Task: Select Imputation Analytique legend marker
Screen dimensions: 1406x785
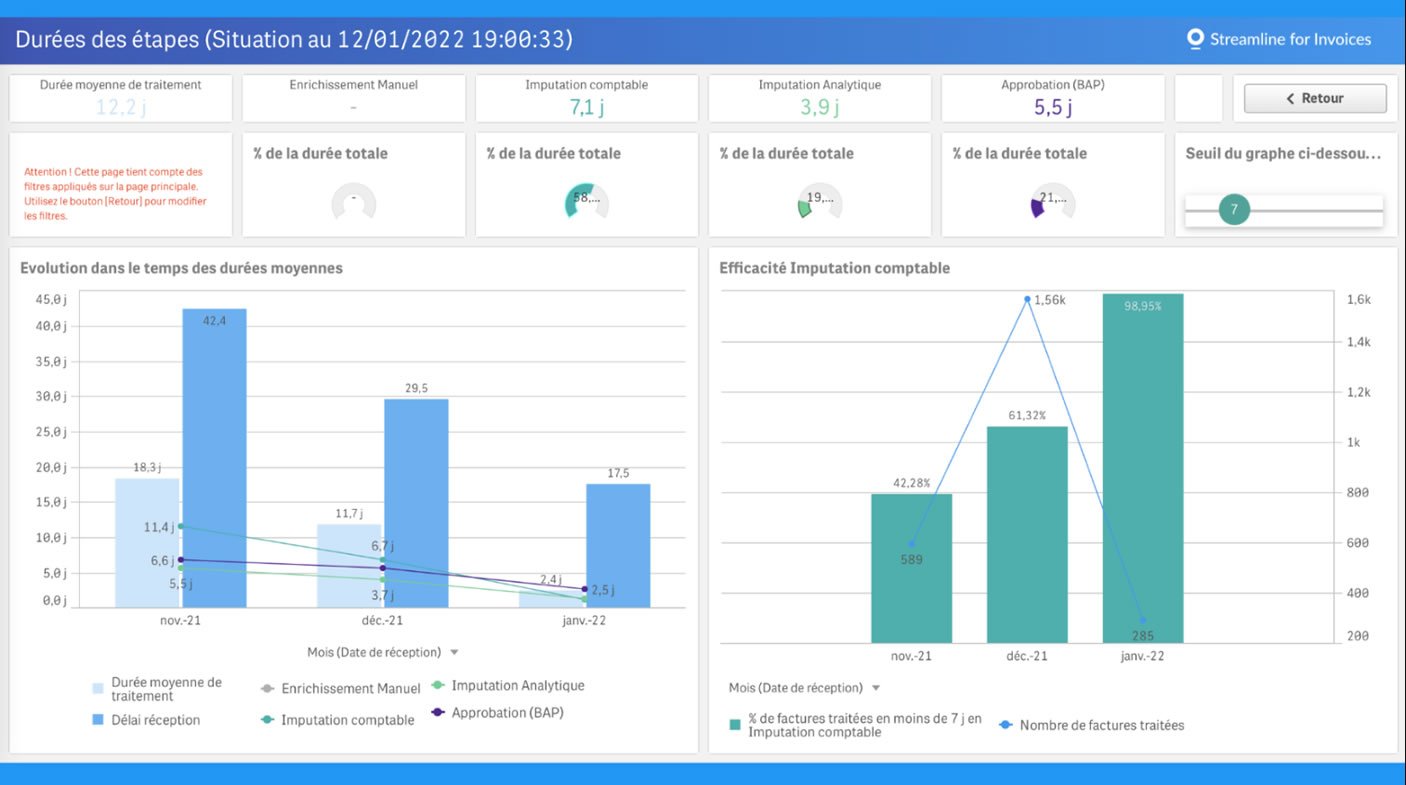Action: click(438, 686)
